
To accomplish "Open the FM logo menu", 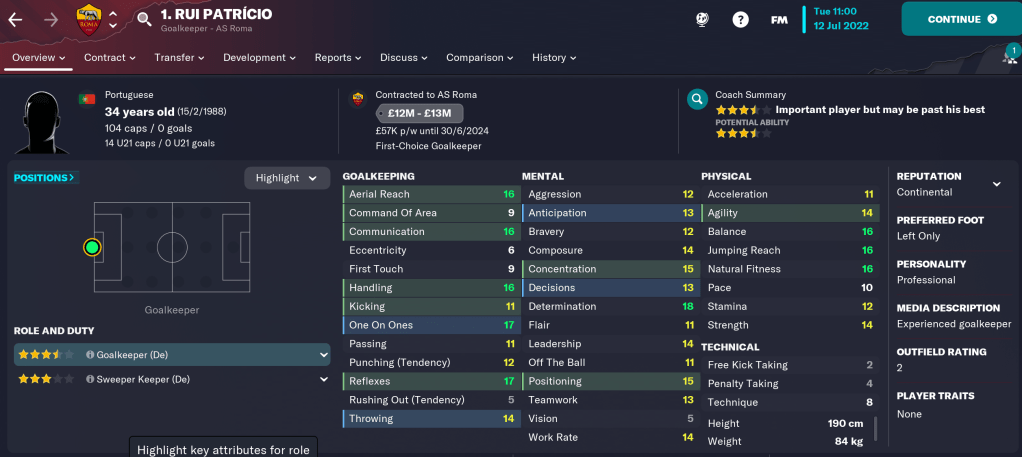I will click(x=779, y=19).
